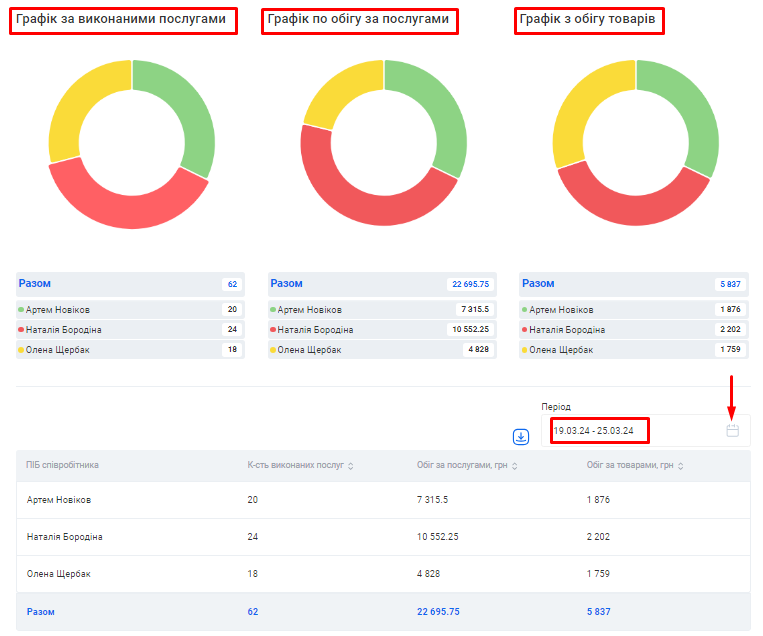Toggle Наталія Бородіна in services turnover legend
This screenshot has width=763, height=636.
[315, 330]
